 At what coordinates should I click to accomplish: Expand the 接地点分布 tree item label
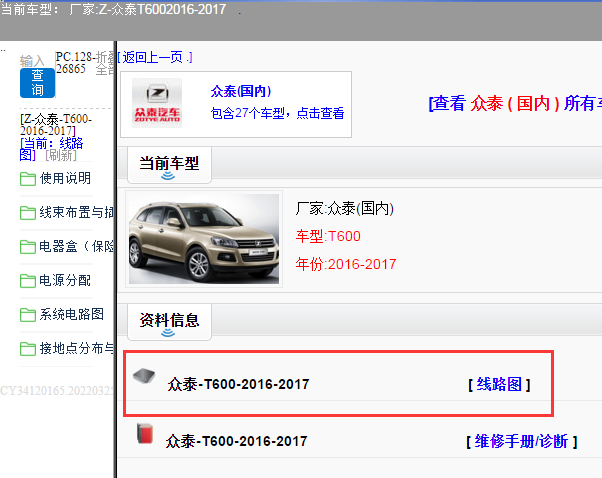point(76,349)
